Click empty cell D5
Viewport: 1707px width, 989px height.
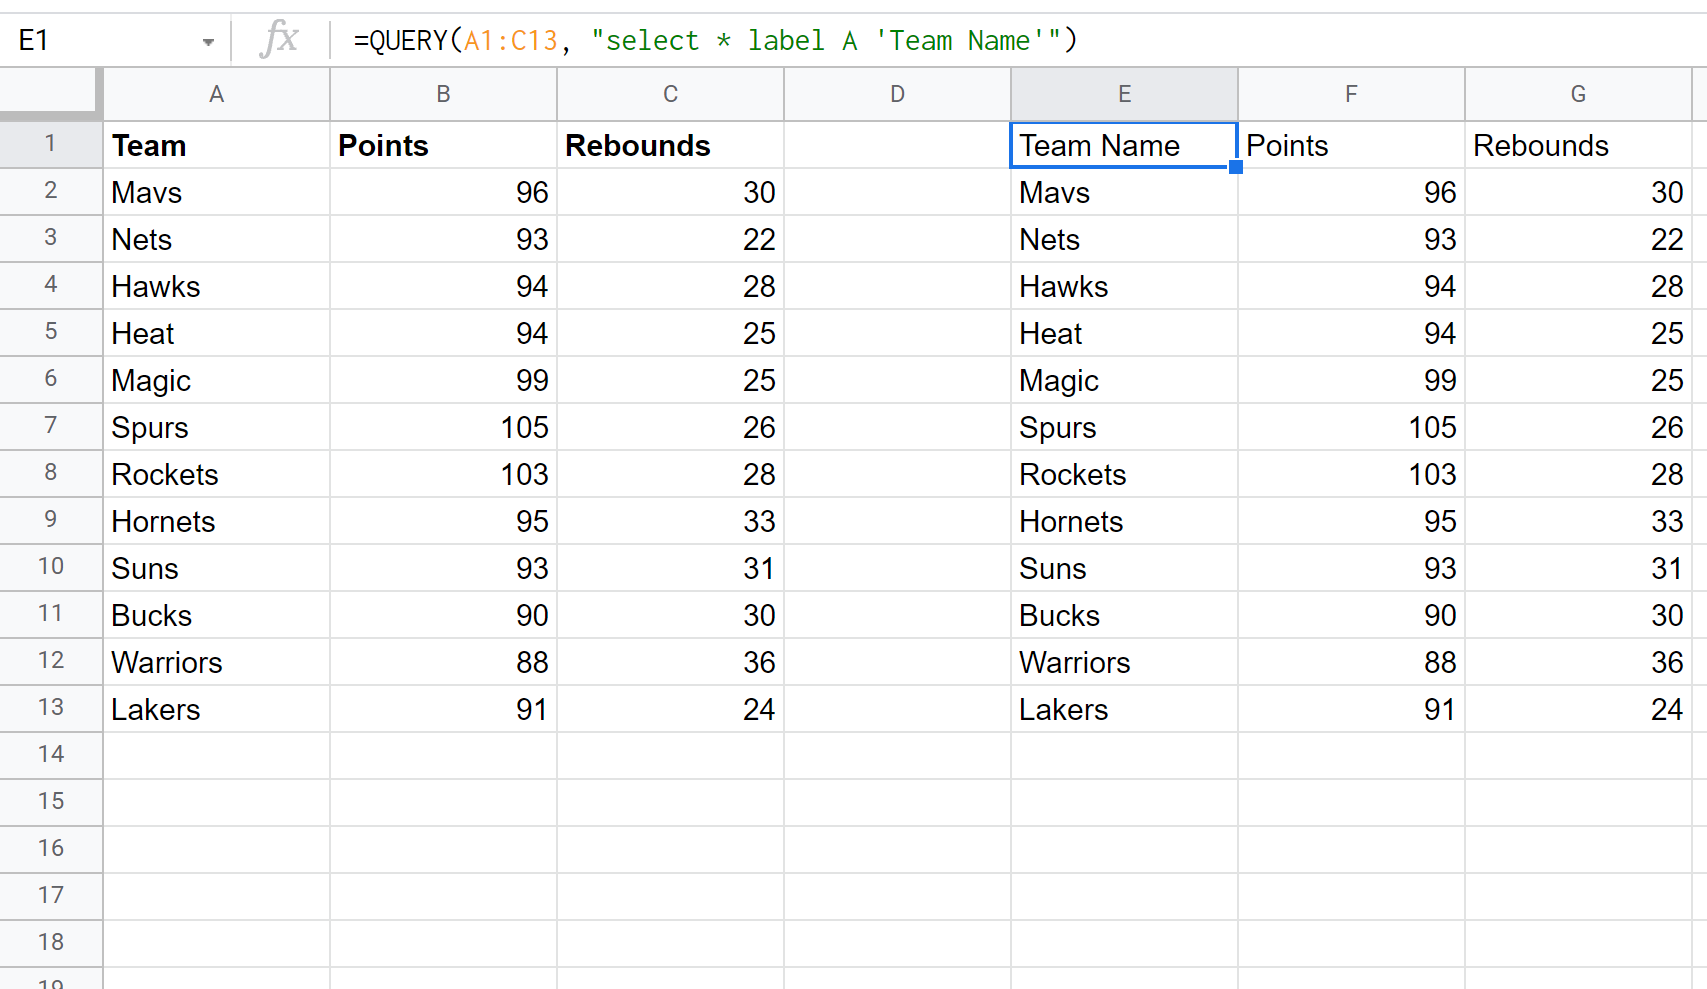[x=897, y=333]
